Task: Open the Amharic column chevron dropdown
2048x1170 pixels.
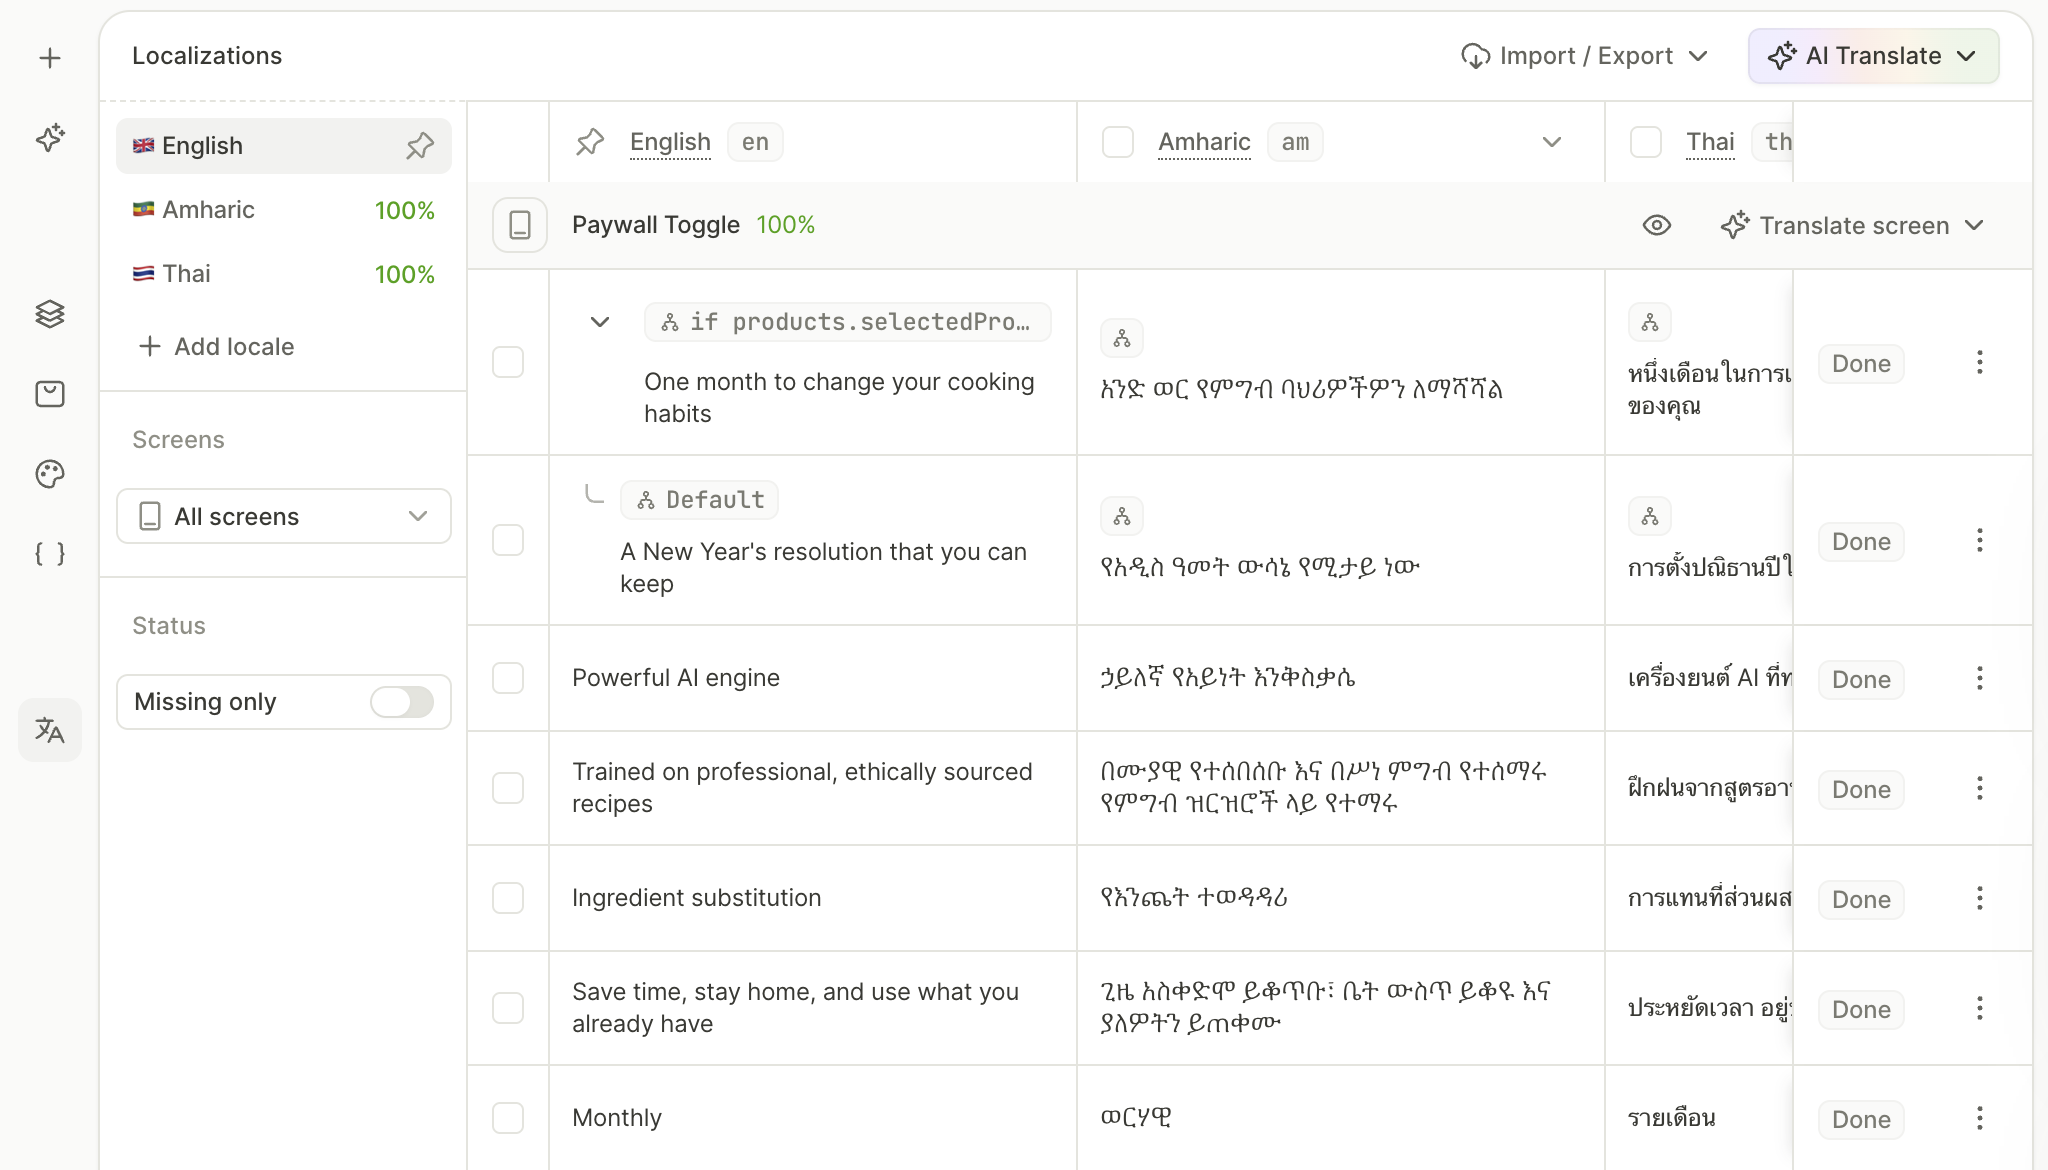Action: (1552, 142)
